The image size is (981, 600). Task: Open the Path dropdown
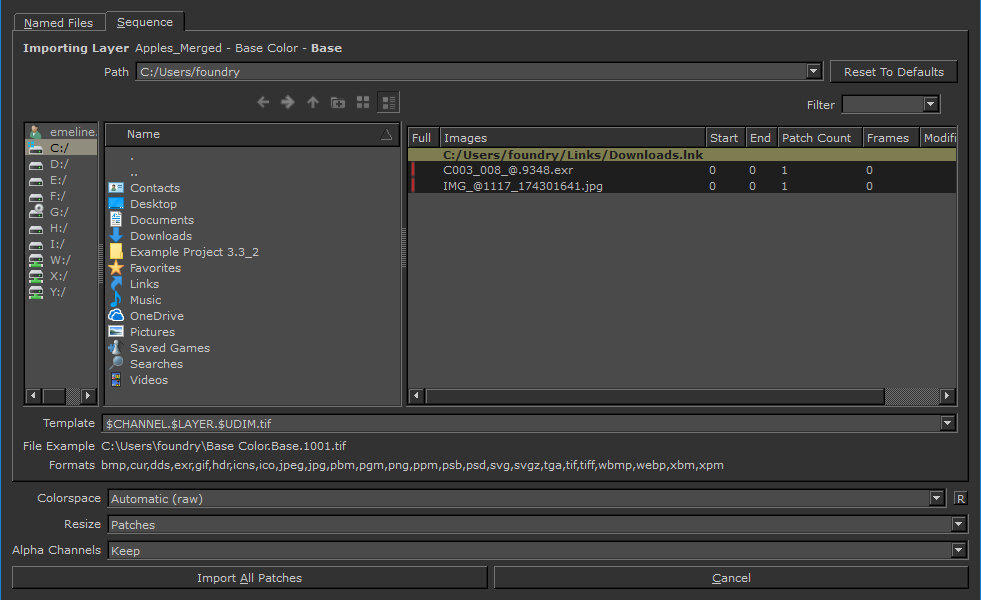click(814, 72)
